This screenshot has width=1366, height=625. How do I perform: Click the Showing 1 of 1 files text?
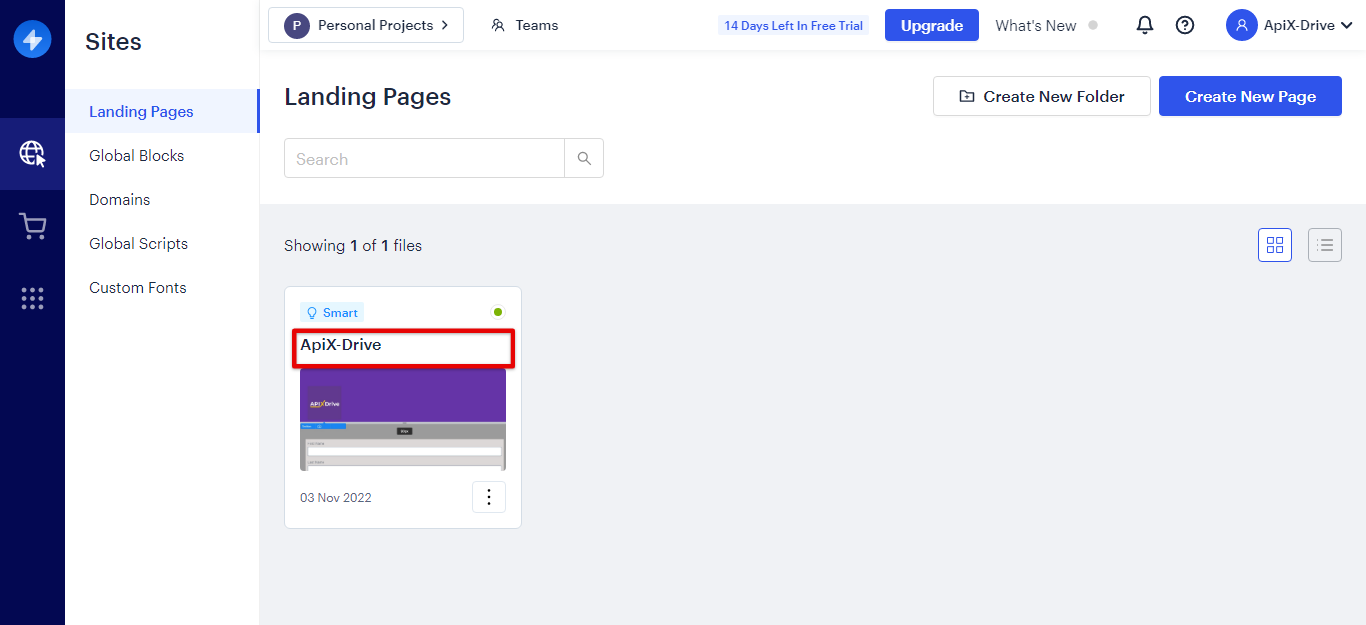click(x=353, y=245)
